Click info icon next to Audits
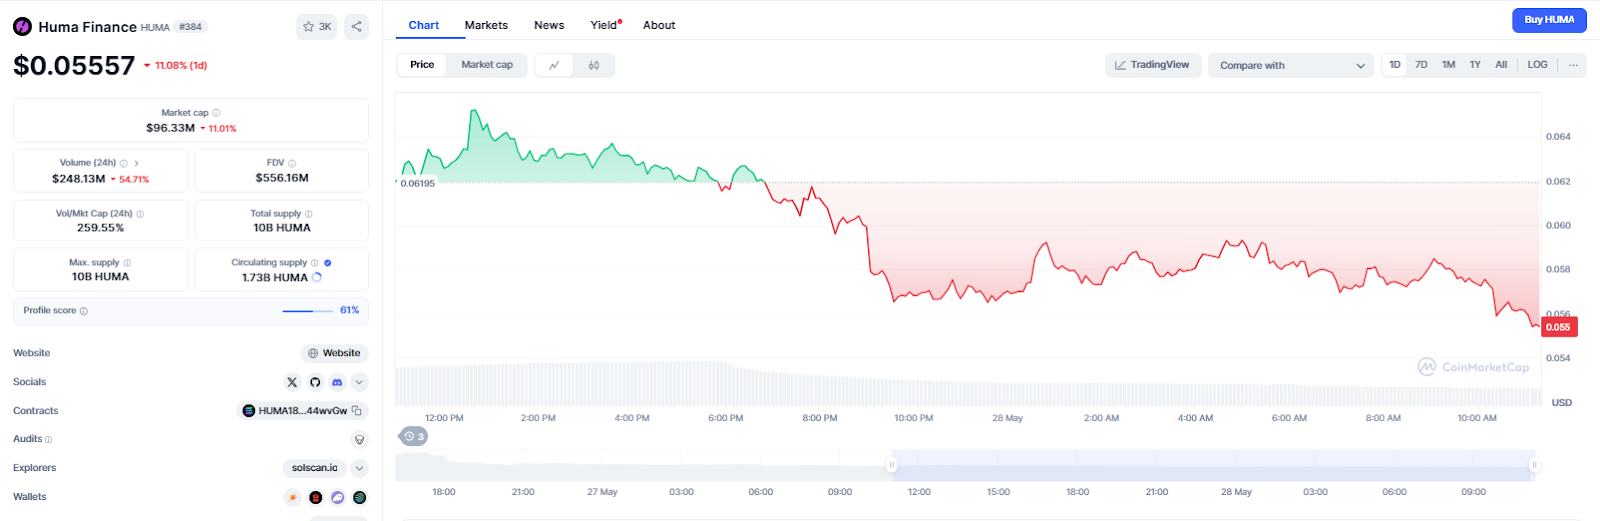The width and height of the screenshot is (1600, 521). click(x=48, y=440)
